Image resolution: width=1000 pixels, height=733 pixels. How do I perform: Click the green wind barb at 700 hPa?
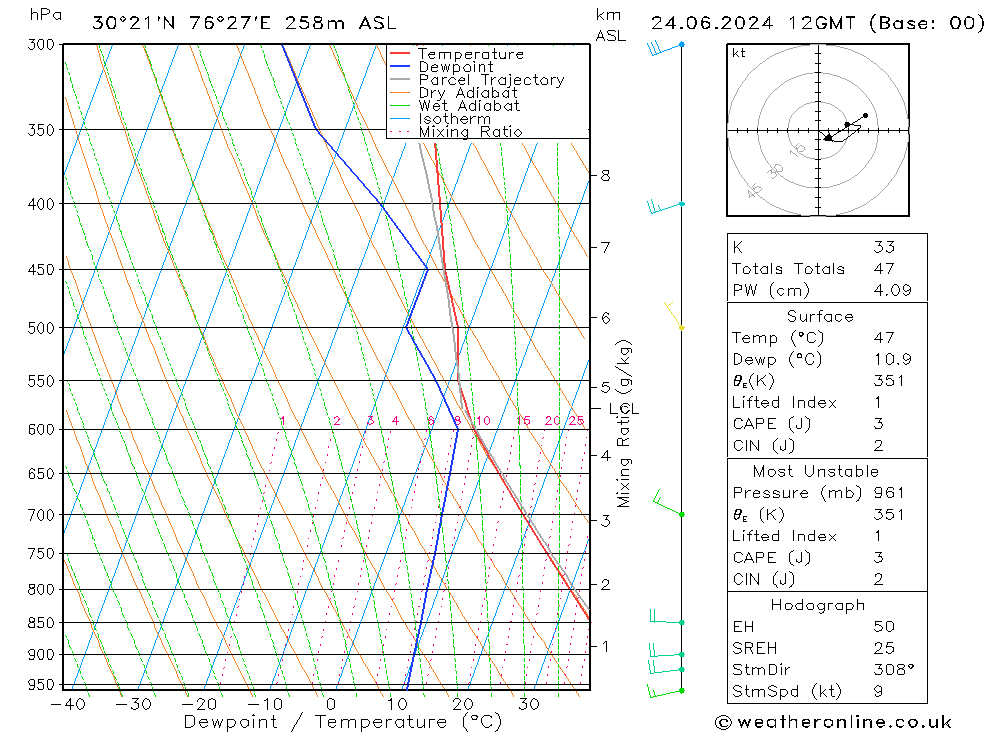click(x=668, y=503)
